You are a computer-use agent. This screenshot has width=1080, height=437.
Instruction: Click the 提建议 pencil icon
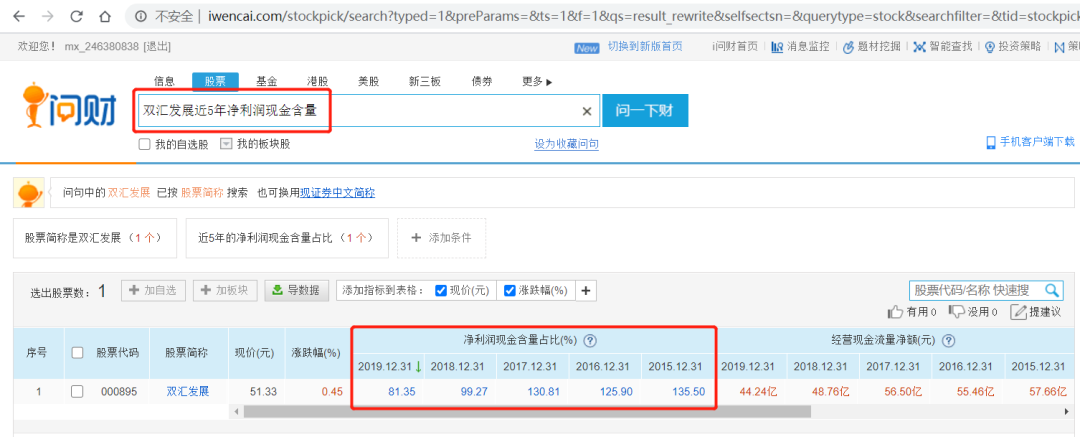(1018, 312)
